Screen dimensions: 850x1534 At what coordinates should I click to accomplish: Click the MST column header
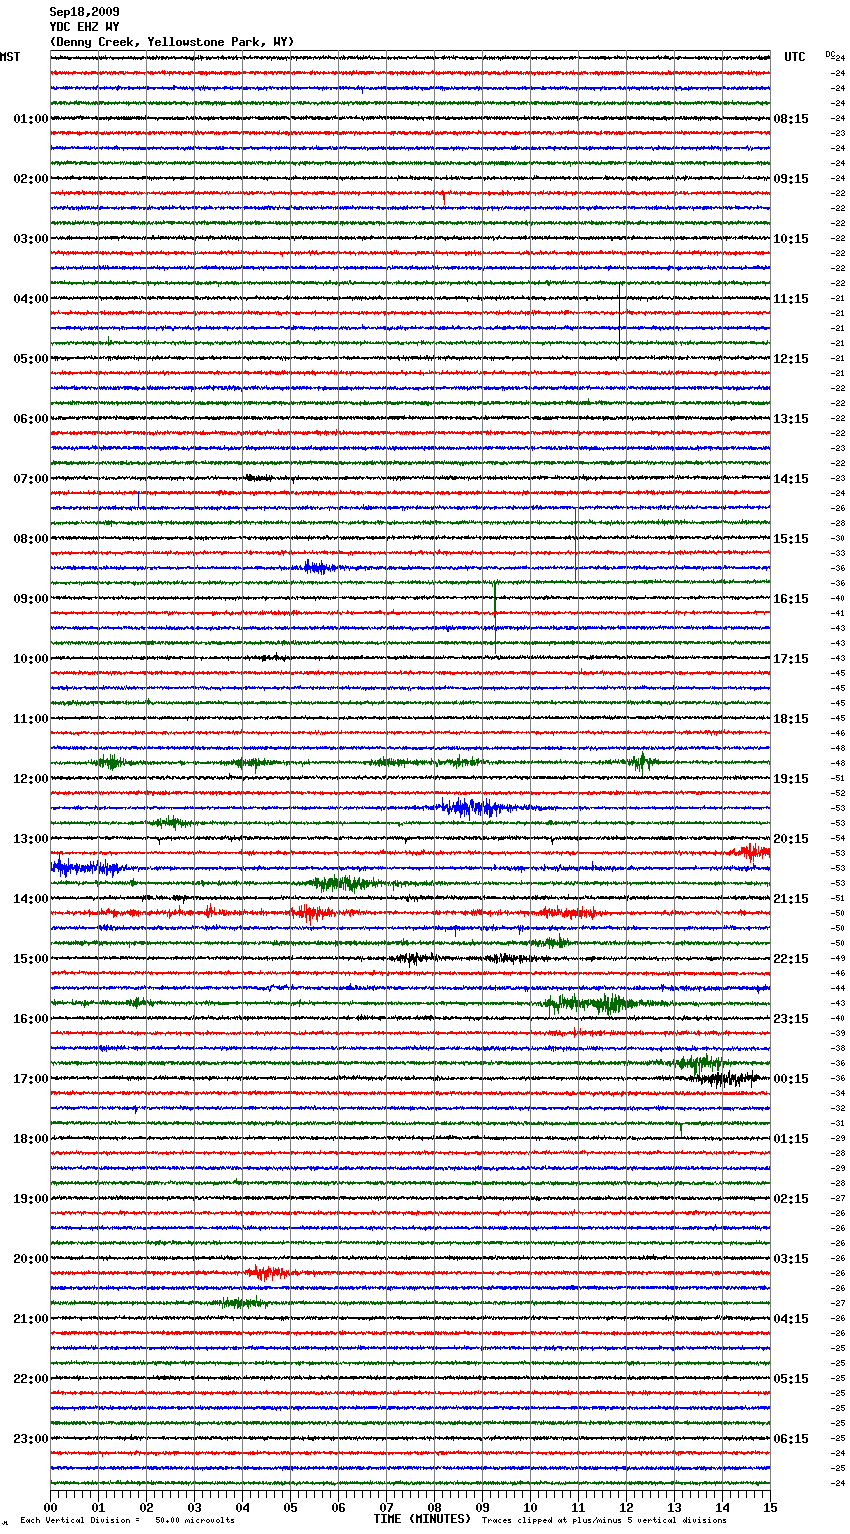(10, 57)
